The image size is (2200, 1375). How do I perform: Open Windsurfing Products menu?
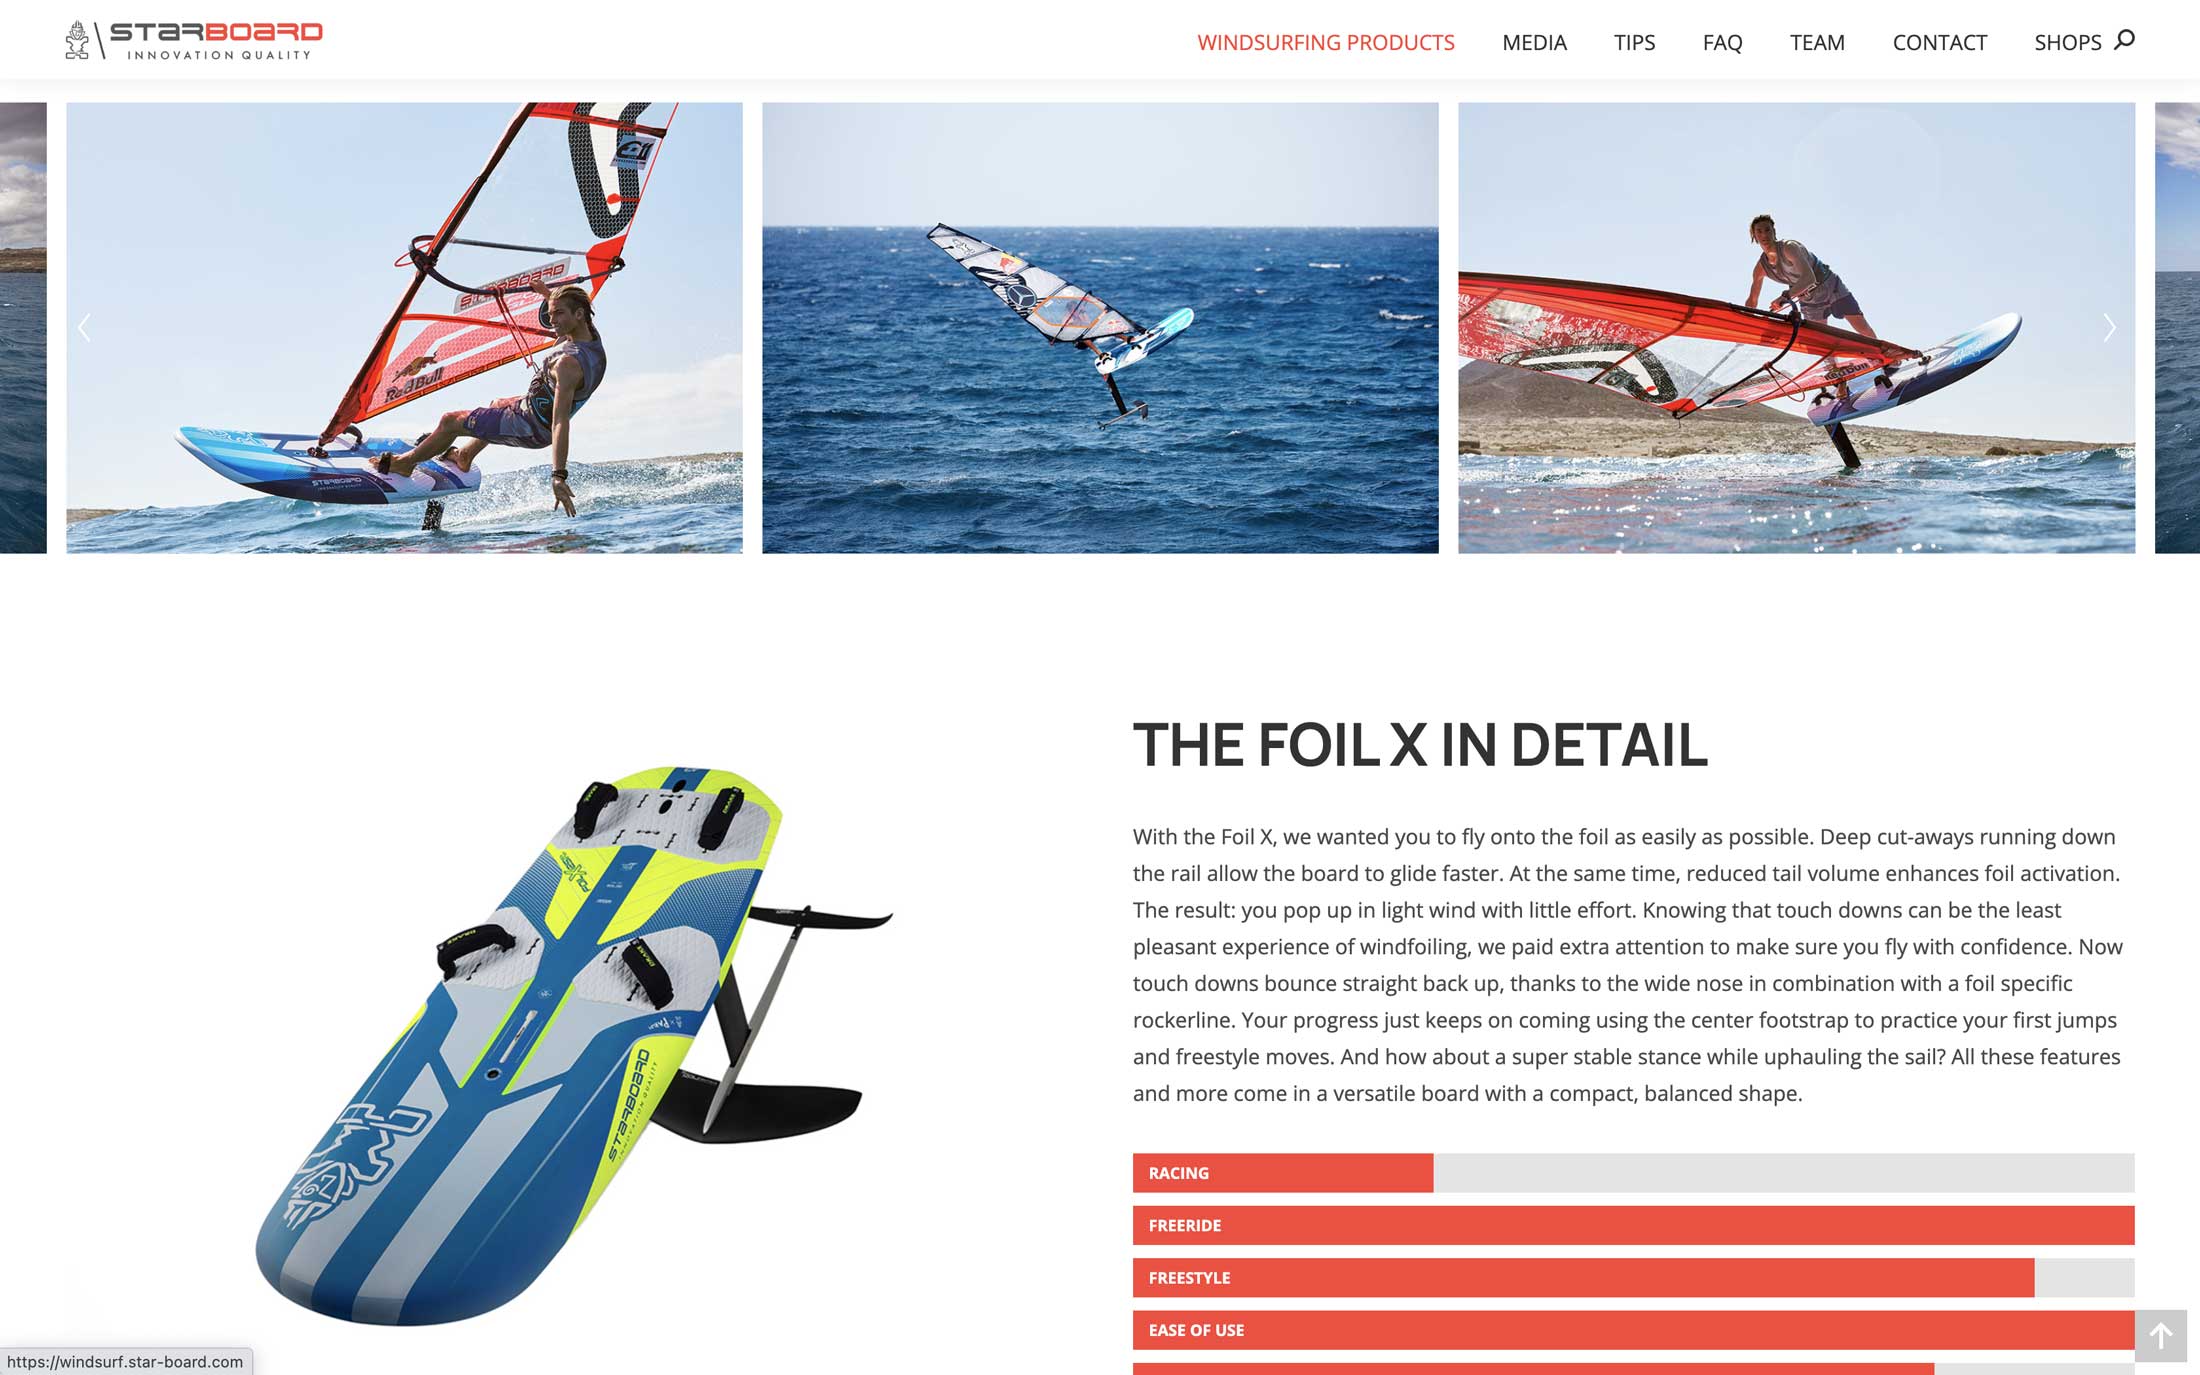[1325, 42]
